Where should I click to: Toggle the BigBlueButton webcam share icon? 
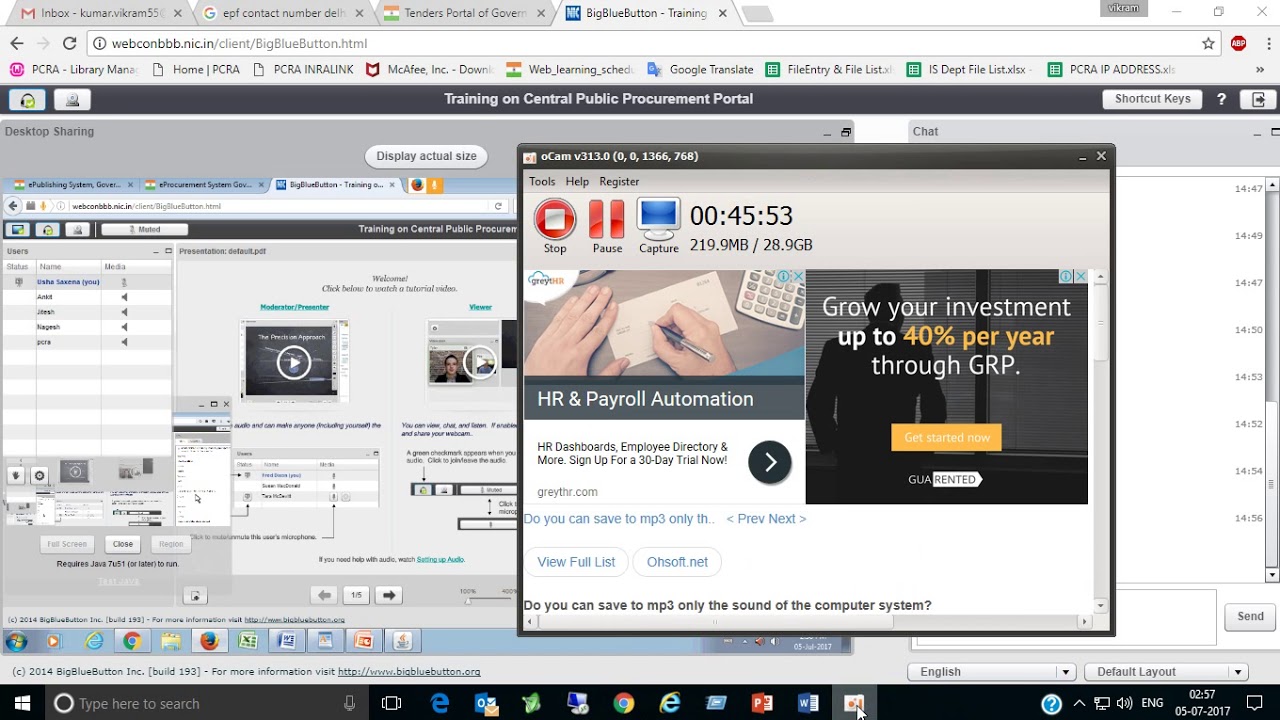coord(72,100)
